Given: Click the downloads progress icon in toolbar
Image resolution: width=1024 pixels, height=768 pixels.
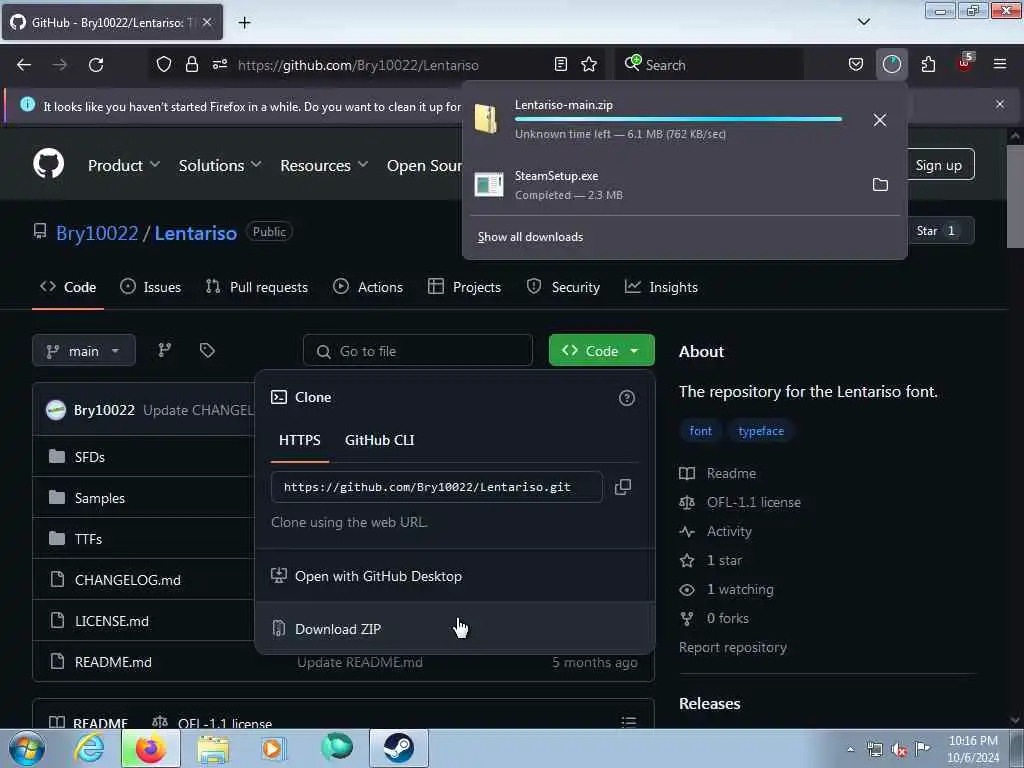Looking at the screenshot, I should pyautogui.click(x=891, y=64).
